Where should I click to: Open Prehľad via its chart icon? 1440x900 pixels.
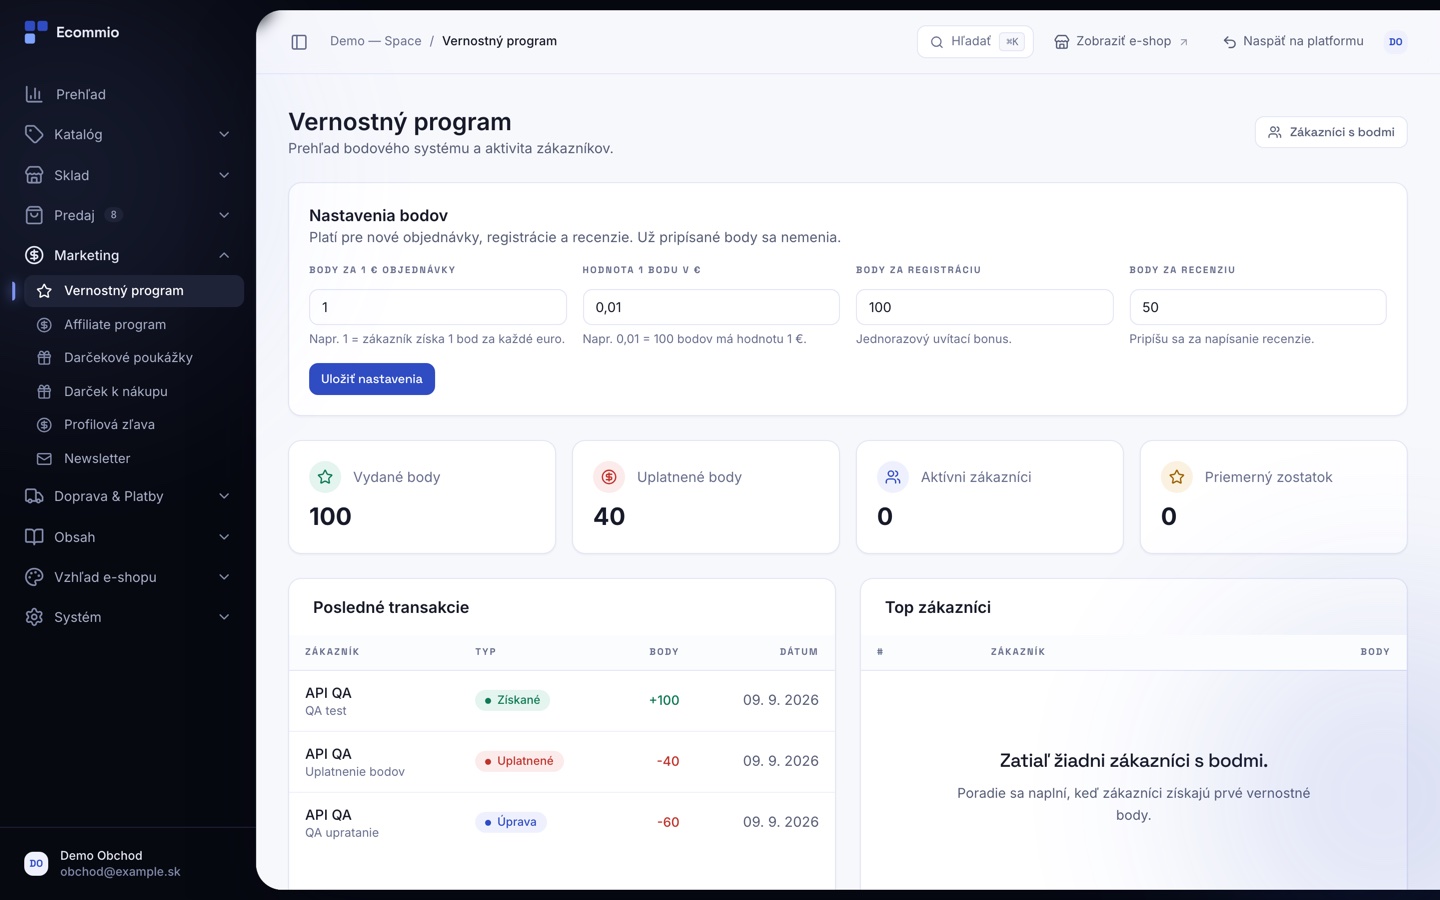pyautogui.click(x=34, y=94)
